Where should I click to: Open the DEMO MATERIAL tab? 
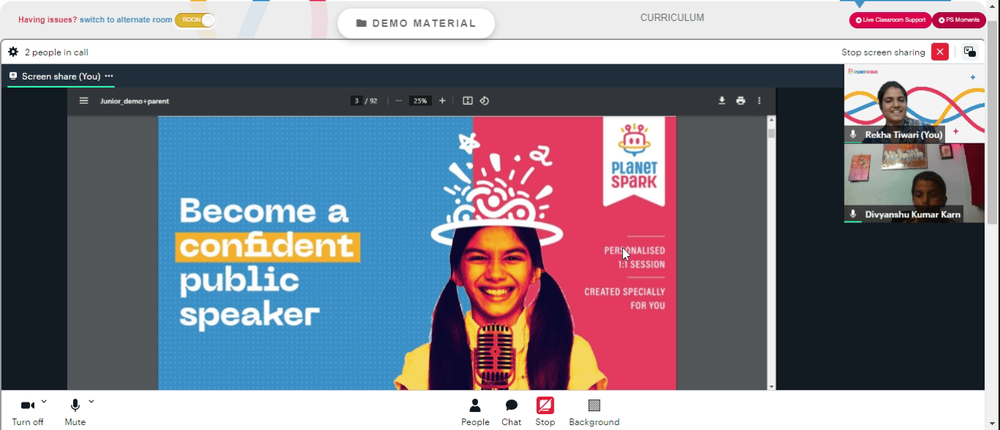416,23
